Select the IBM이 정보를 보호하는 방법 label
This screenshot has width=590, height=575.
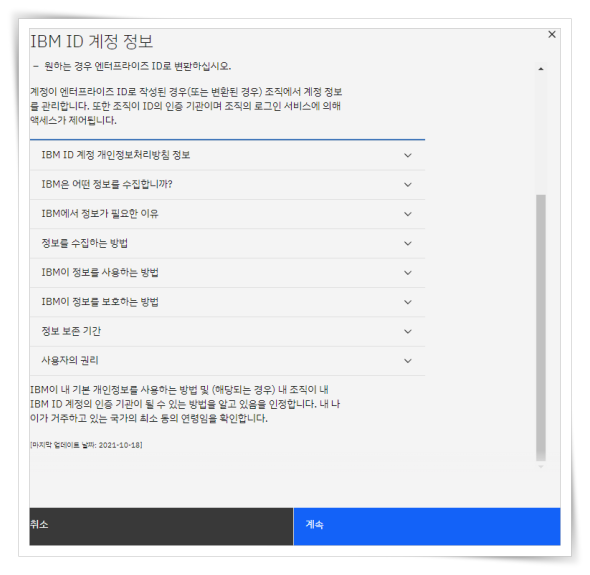tap(100, 302)
